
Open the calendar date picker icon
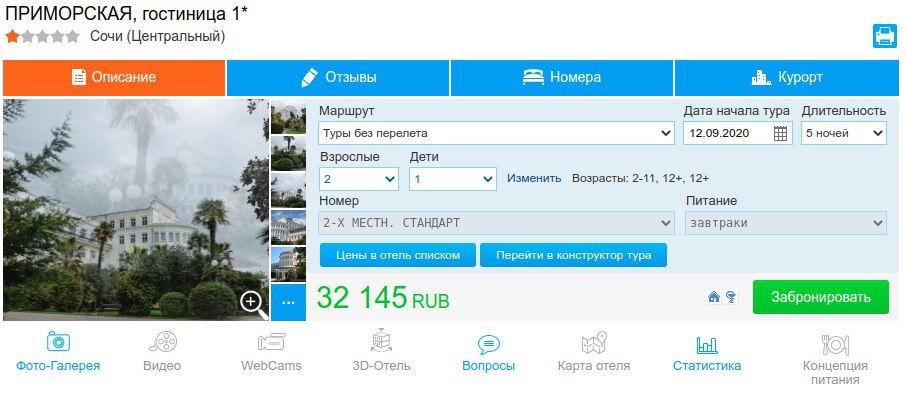pos(780,133)
